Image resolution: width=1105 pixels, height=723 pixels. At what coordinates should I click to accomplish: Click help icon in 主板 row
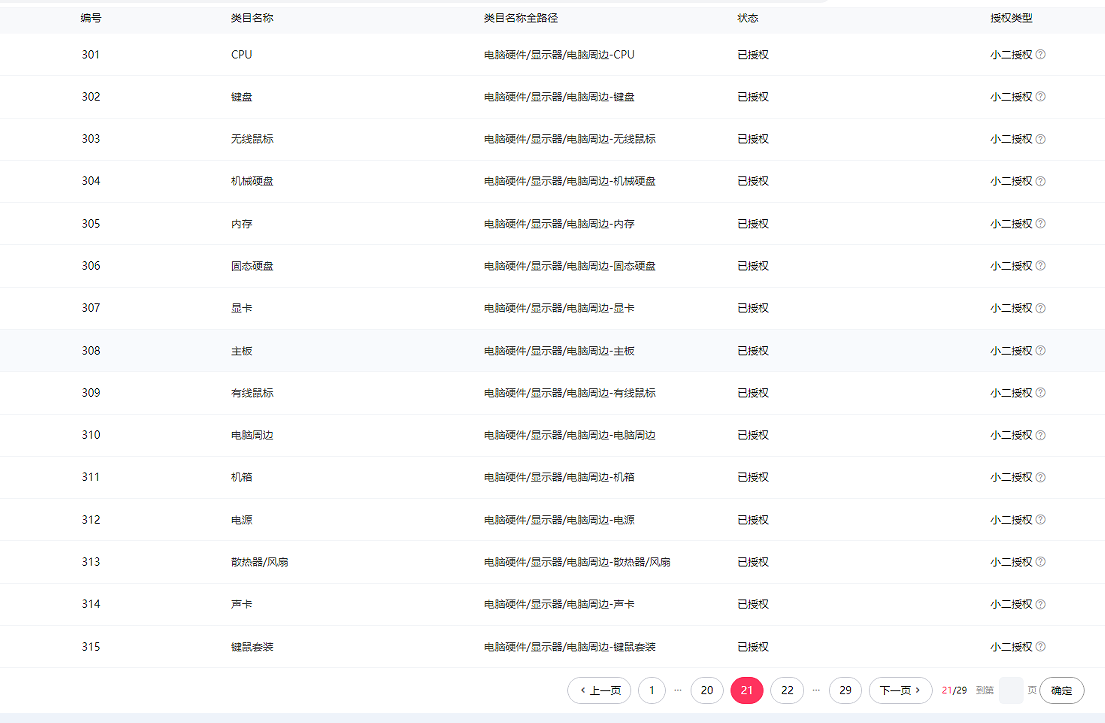(x=1040, y=351)
